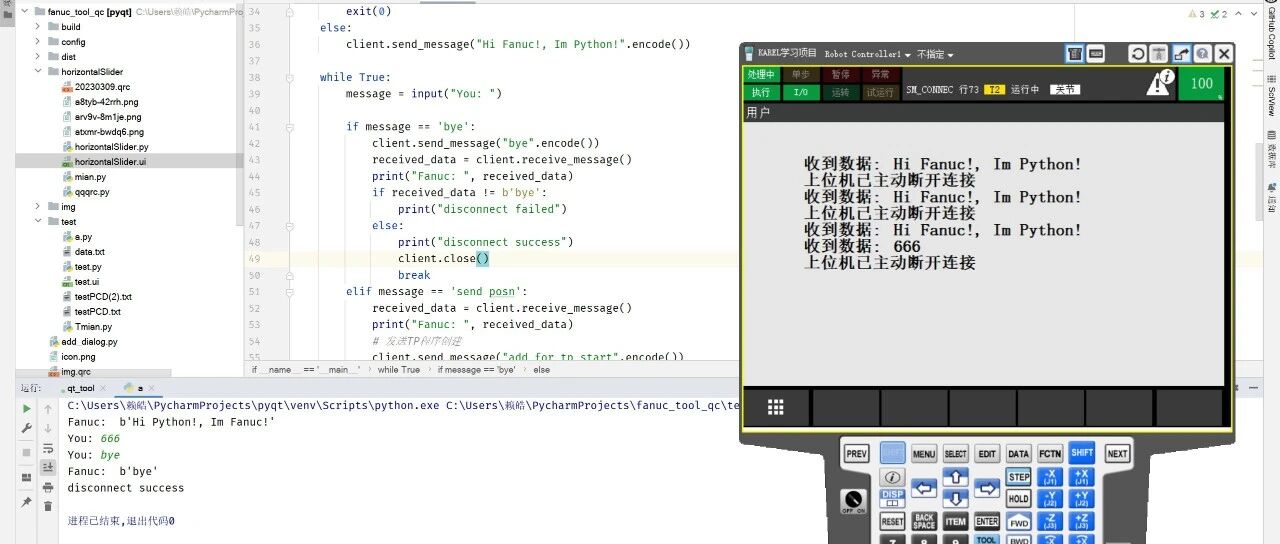Click the RESET key on the pendant
Image resolution: width=1280 pixels, height=544 pixels.
(x=892, y=522)
